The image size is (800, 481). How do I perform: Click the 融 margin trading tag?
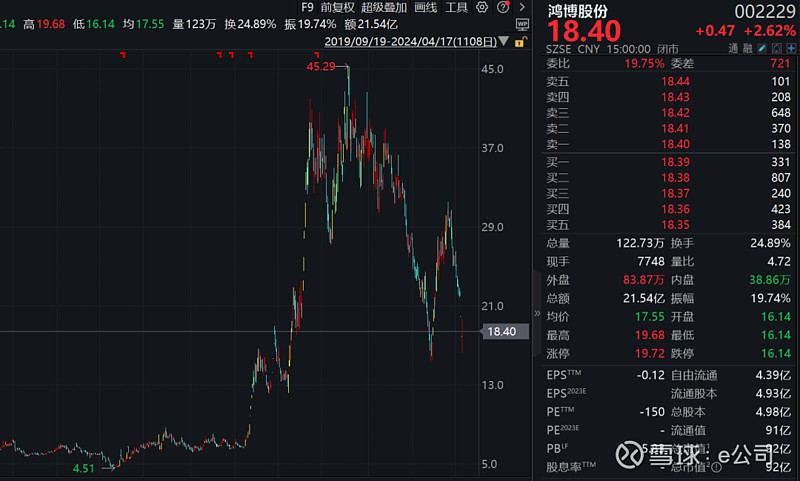point(747,48)
